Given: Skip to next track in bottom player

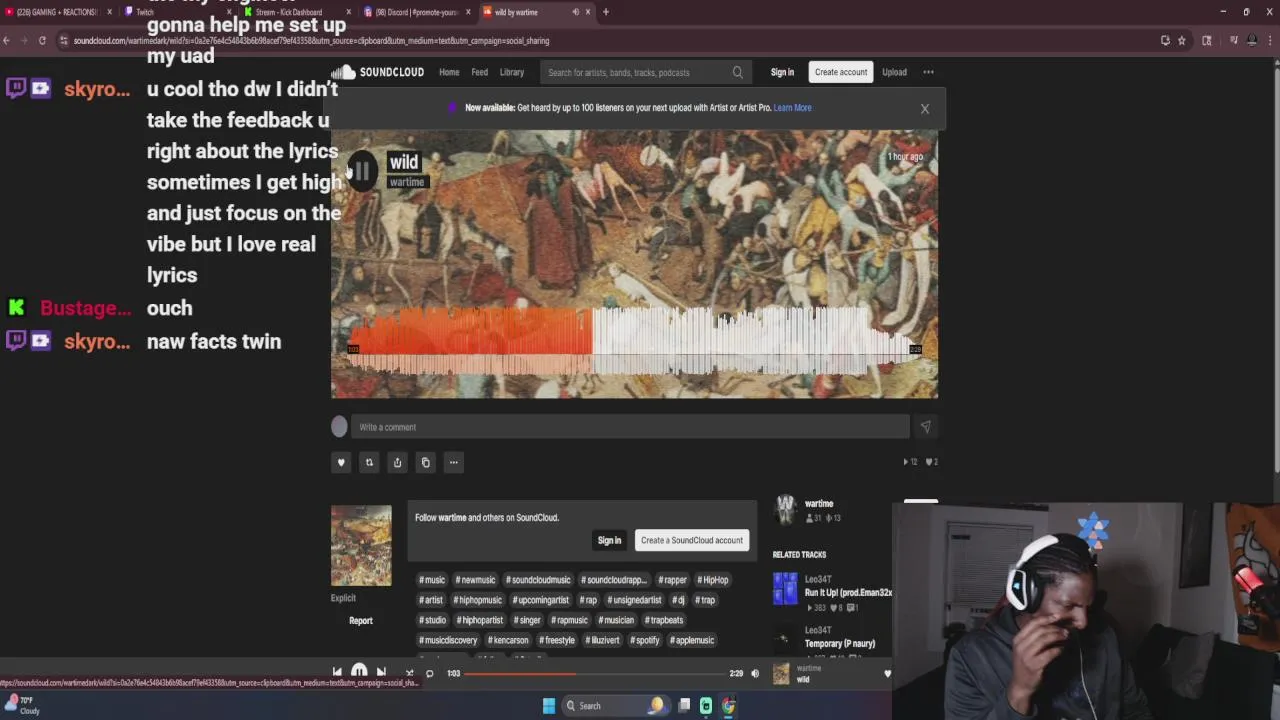Looking at the screenshot, I should [381, 673].
